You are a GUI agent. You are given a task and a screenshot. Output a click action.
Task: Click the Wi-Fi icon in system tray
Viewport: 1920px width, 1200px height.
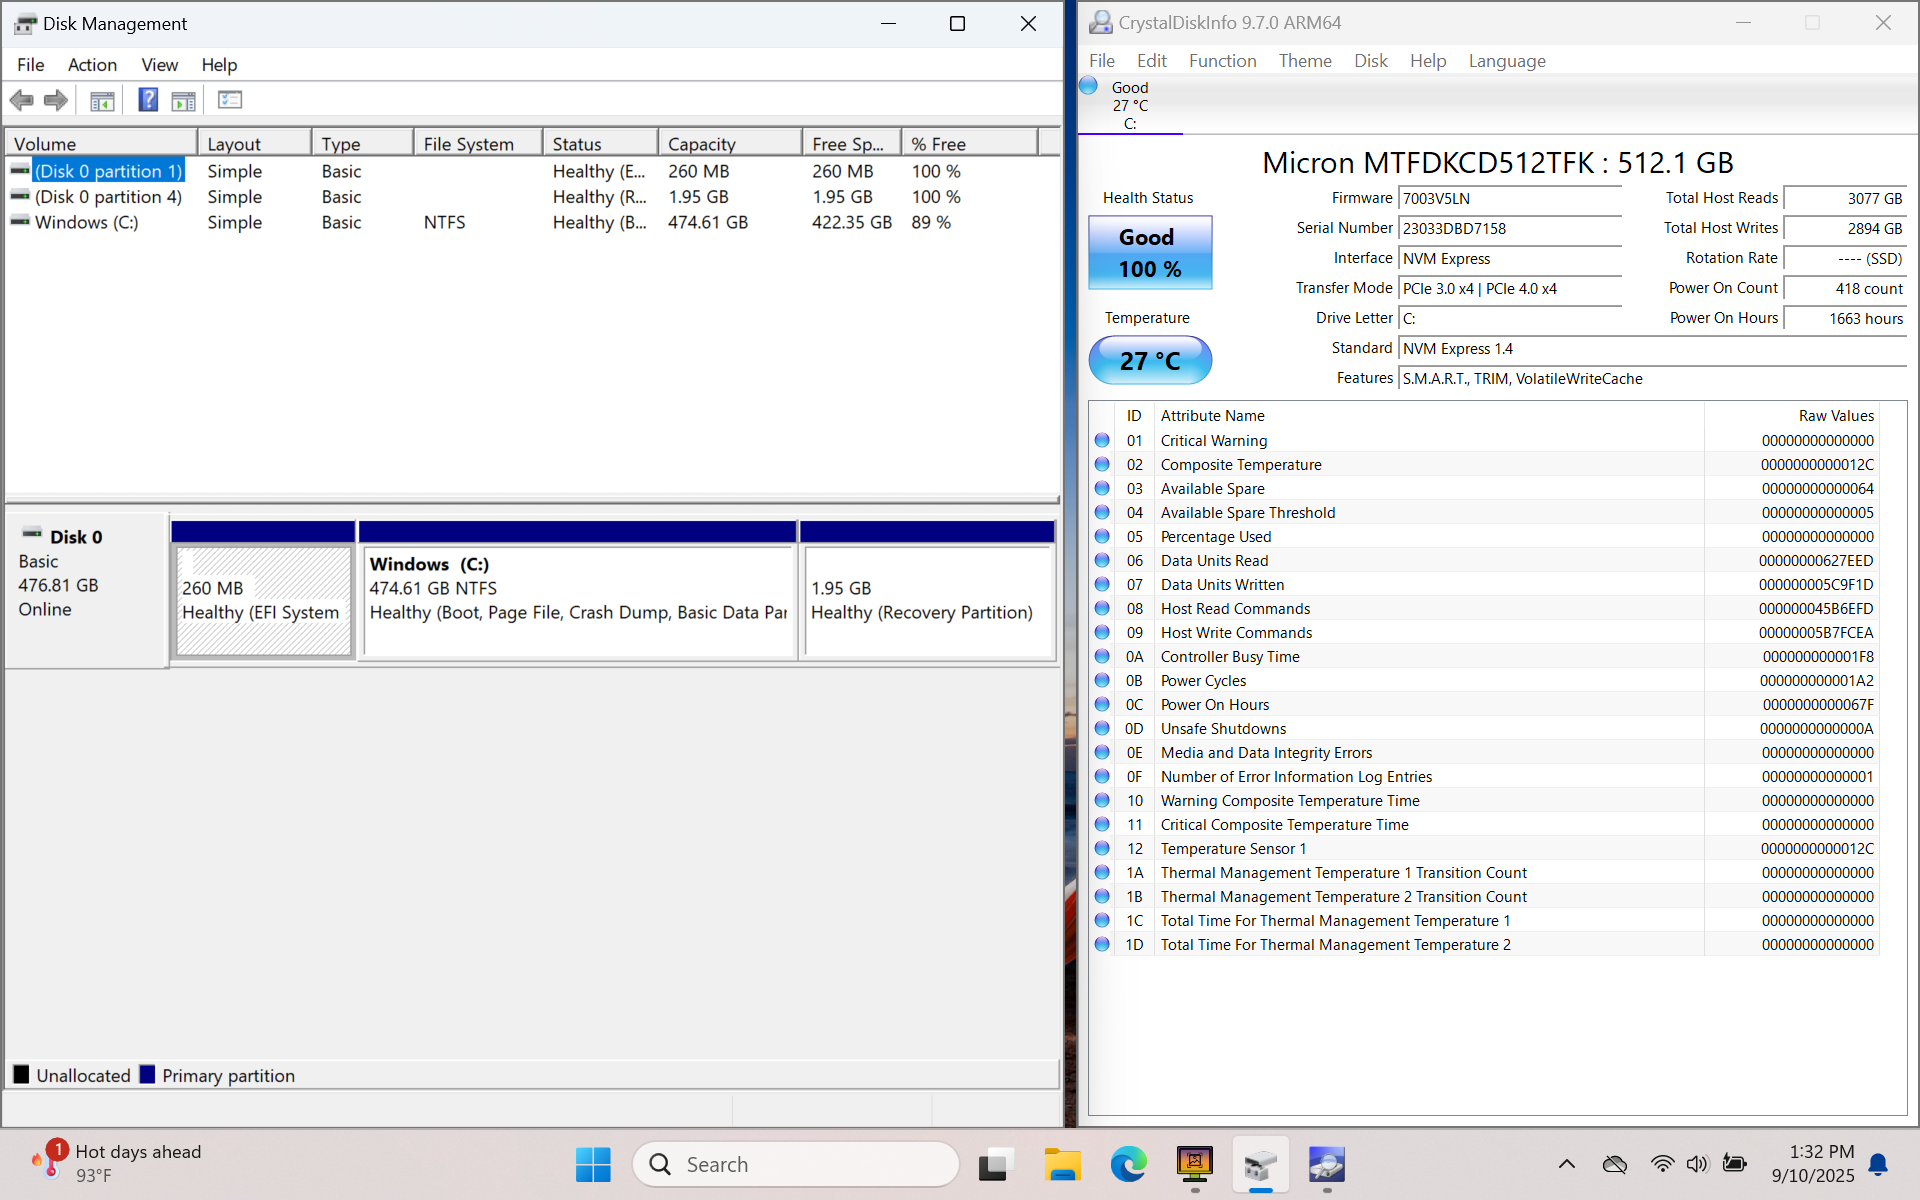coord(1662,1164)
